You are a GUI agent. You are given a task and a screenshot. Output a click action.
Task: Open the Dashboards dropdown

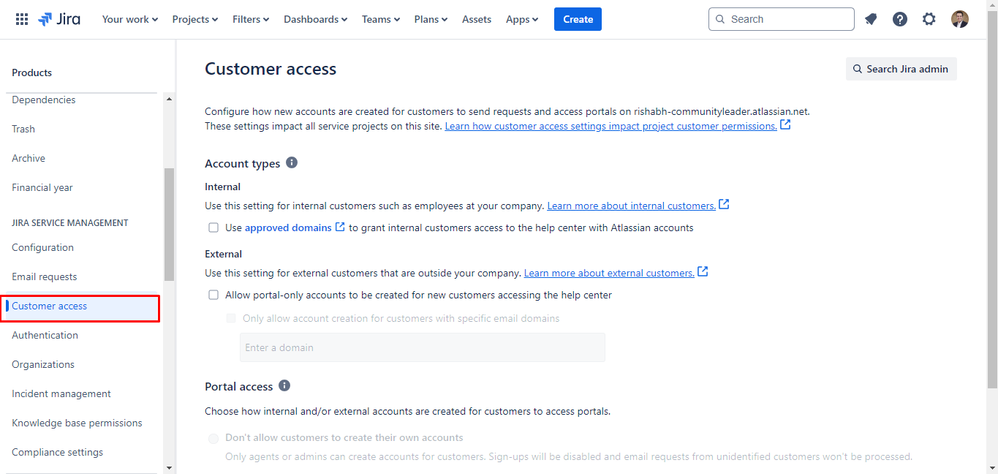pos(316,19)
